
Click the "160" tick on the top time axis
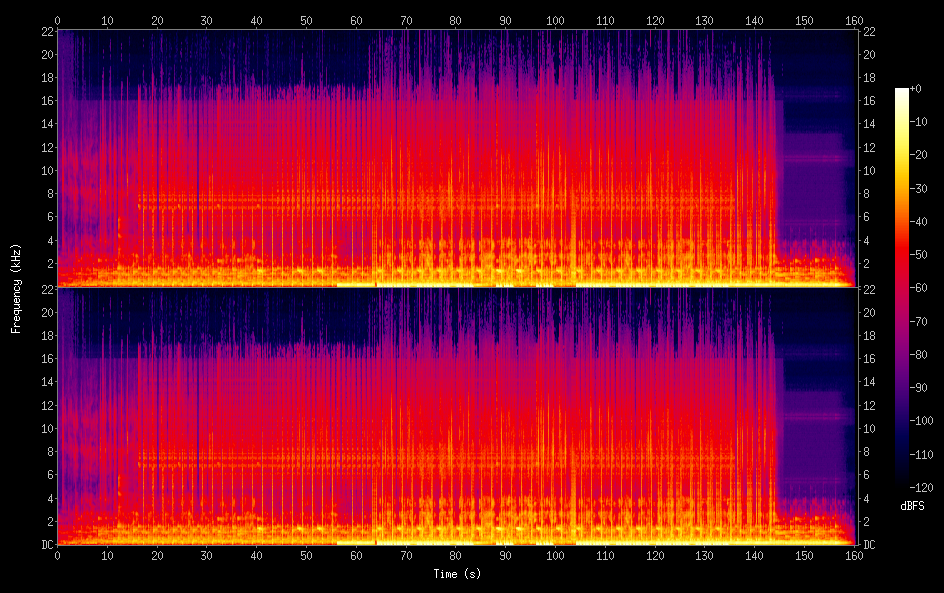(x=854, y=20)
